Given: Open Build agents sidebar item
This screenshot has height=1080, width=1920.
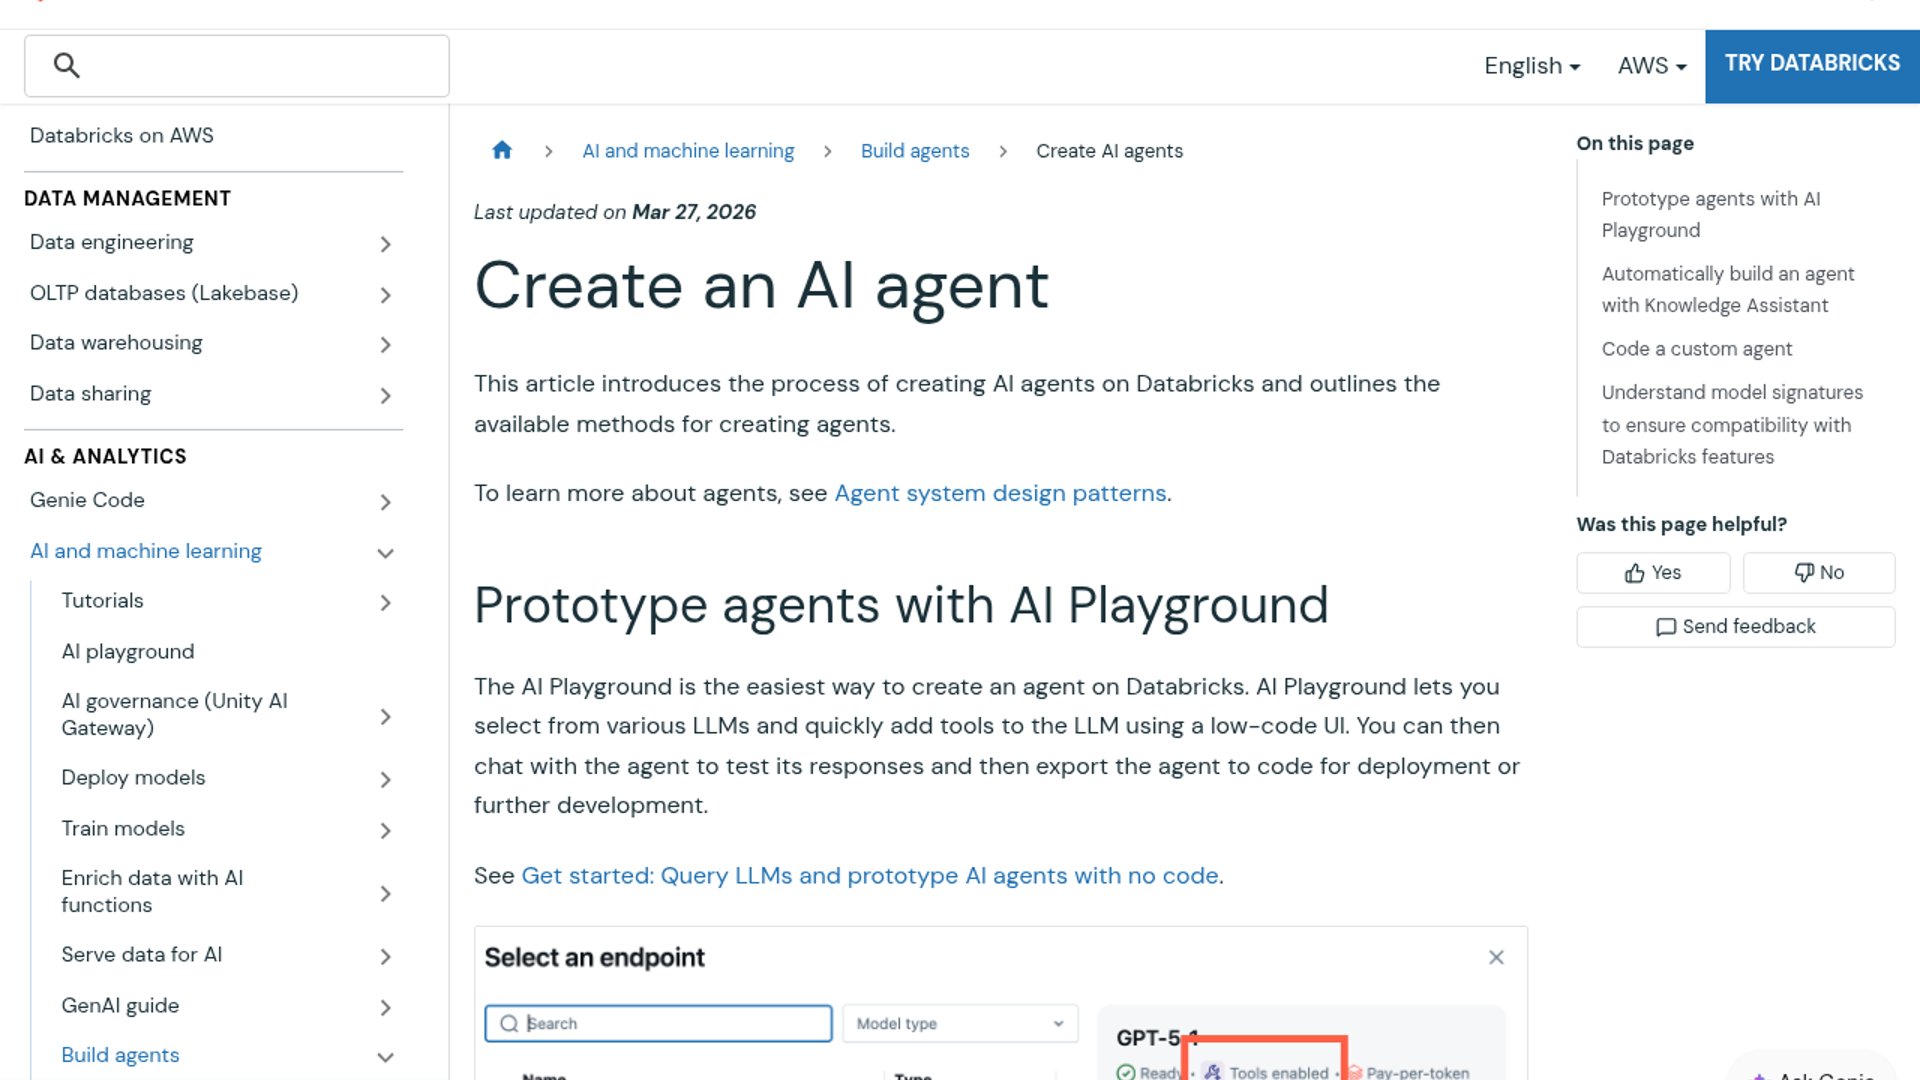Looking at the screenshot, I should [120, 1055].
